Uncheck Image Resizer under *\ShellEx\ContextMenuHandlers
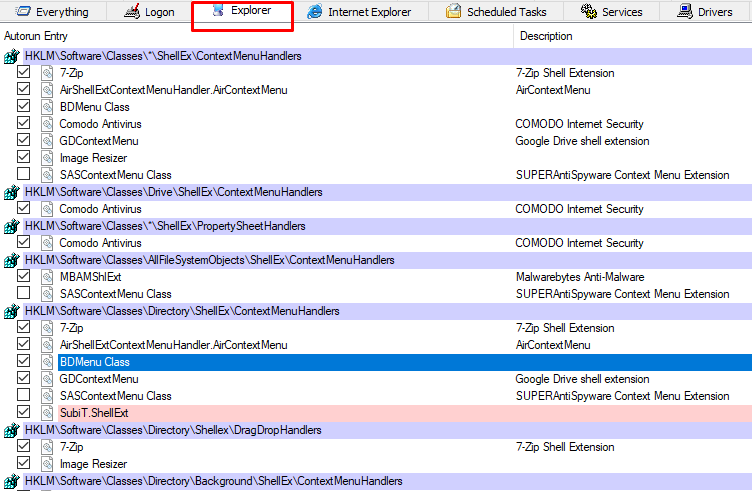The image size is (752, 491). (x=23, y=157)
